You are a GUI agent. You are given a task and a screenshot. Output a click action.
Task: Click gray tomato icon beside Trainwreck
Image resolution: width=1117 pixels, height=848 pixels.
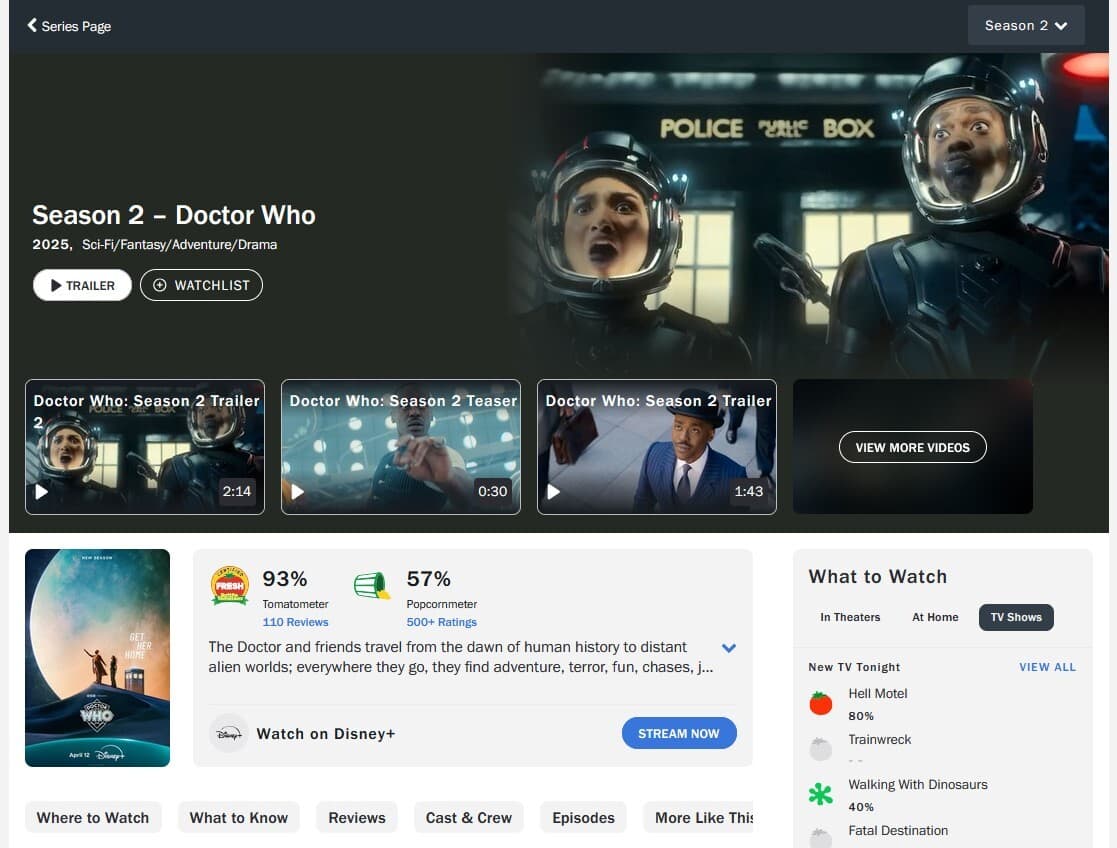point(821,748)
